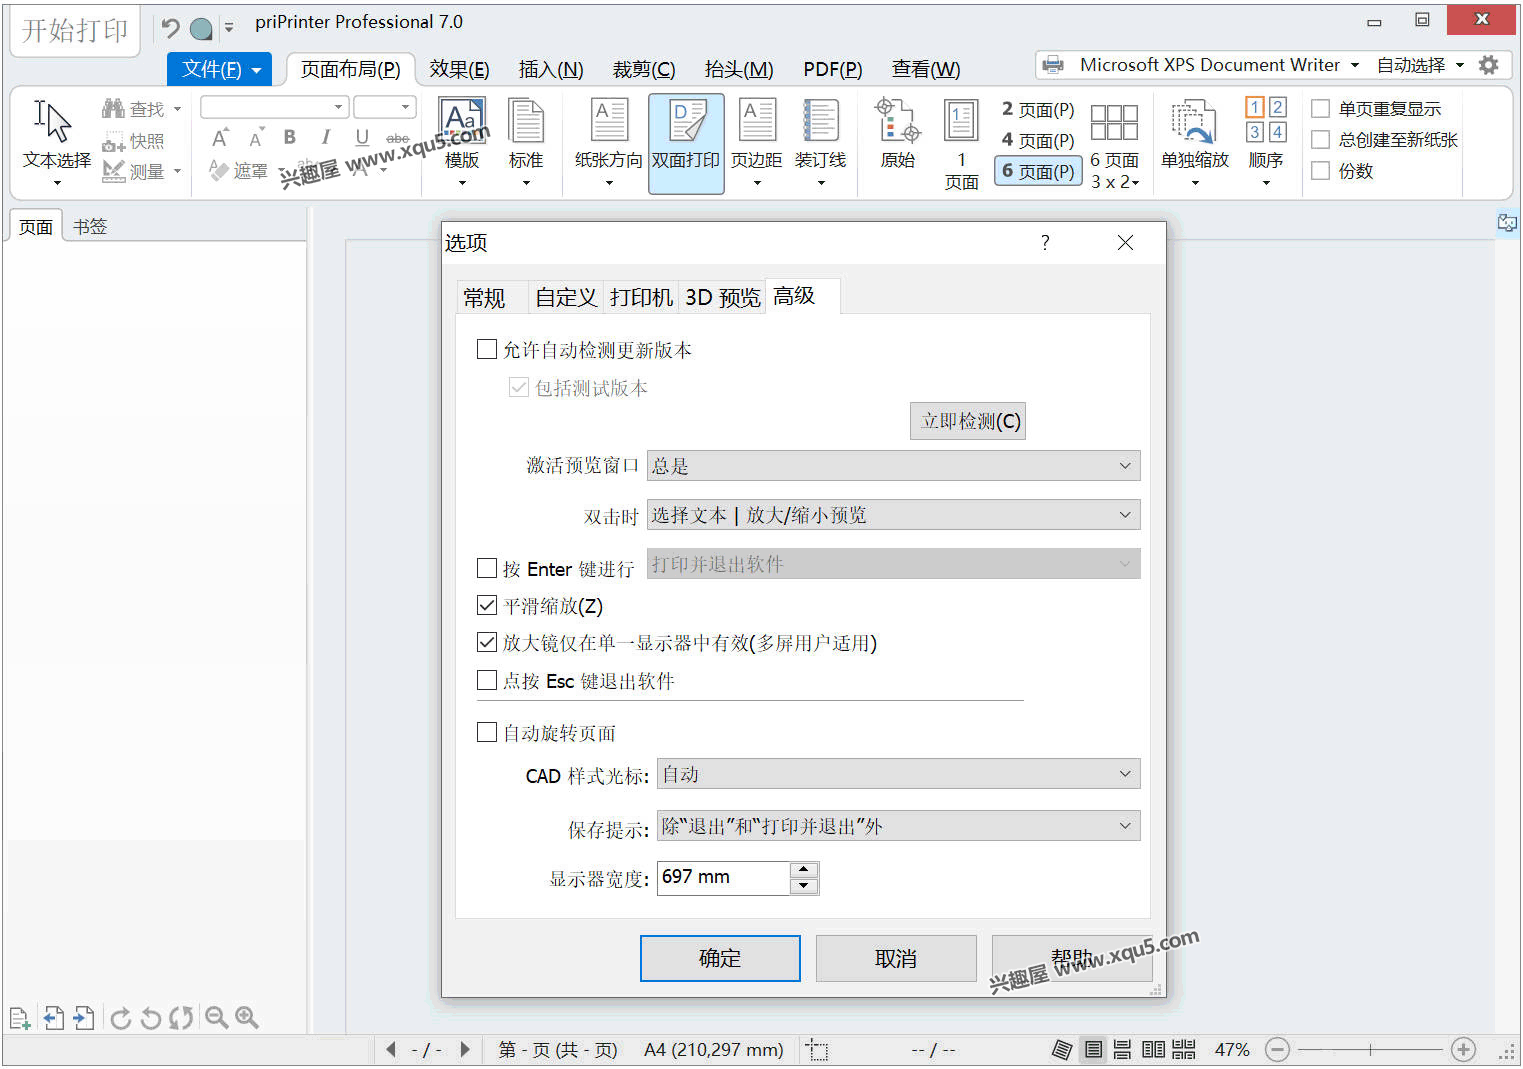Check the 按 Enter 键进行 option

(487, 568)
